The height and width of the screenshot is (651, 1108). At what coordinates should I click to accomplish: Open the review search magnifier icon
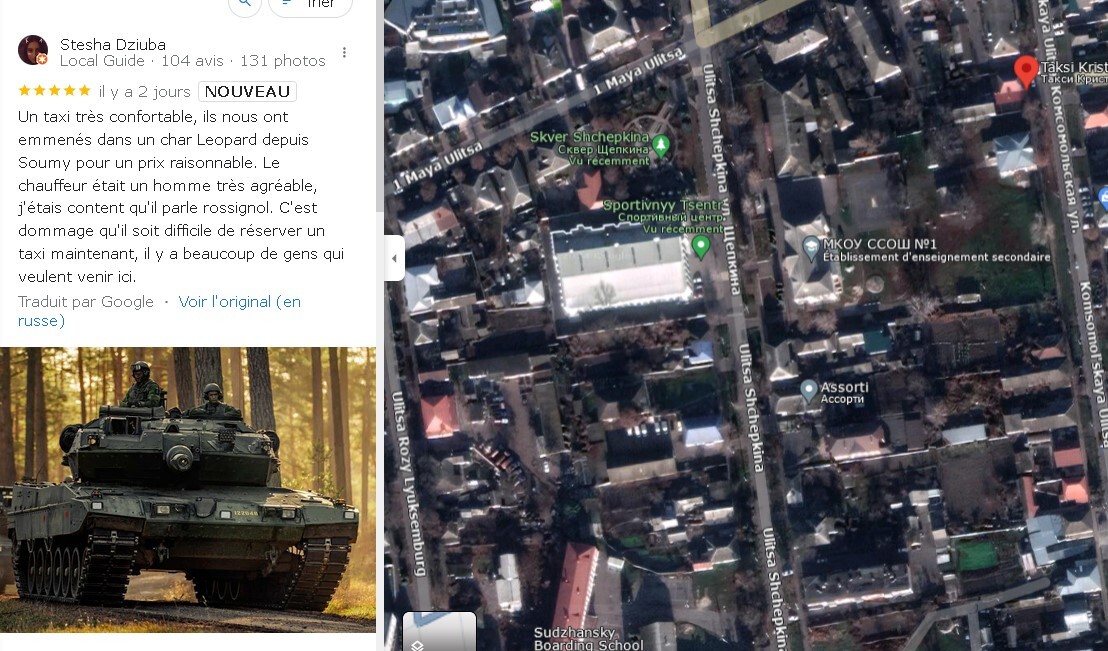pos(244,4)
